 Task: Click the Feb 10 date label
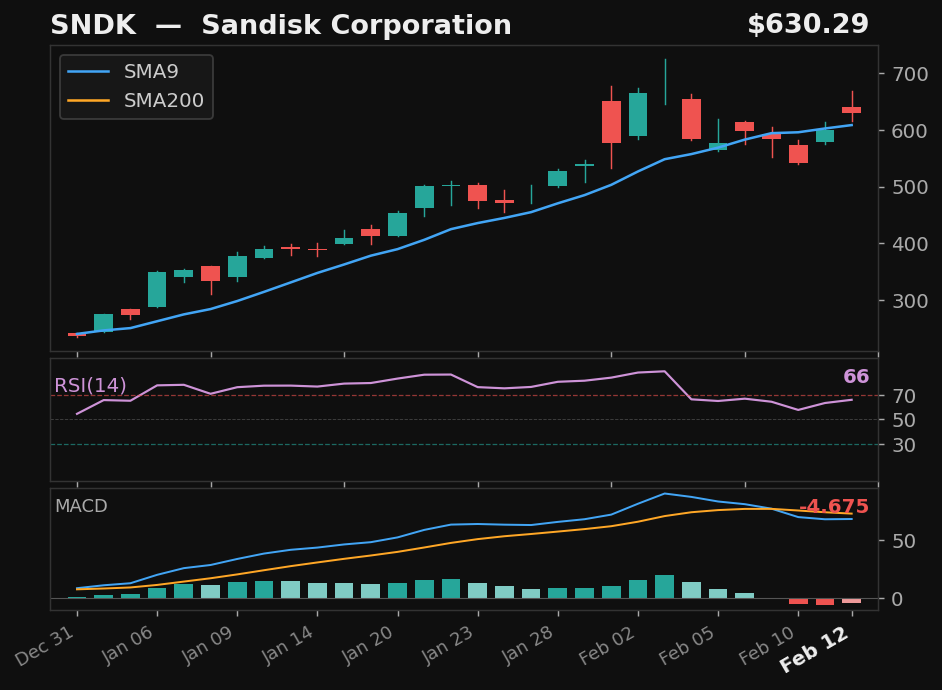tap(767, 645)
